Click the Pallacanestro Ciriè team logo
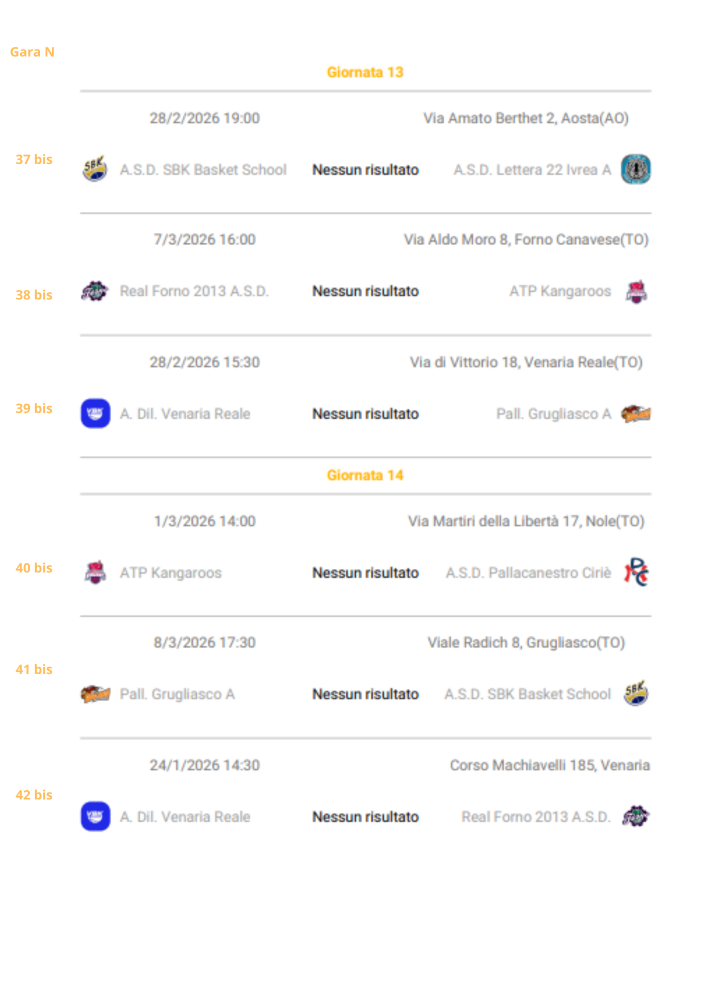The image size is (720, 1000). tap(636, 572)
